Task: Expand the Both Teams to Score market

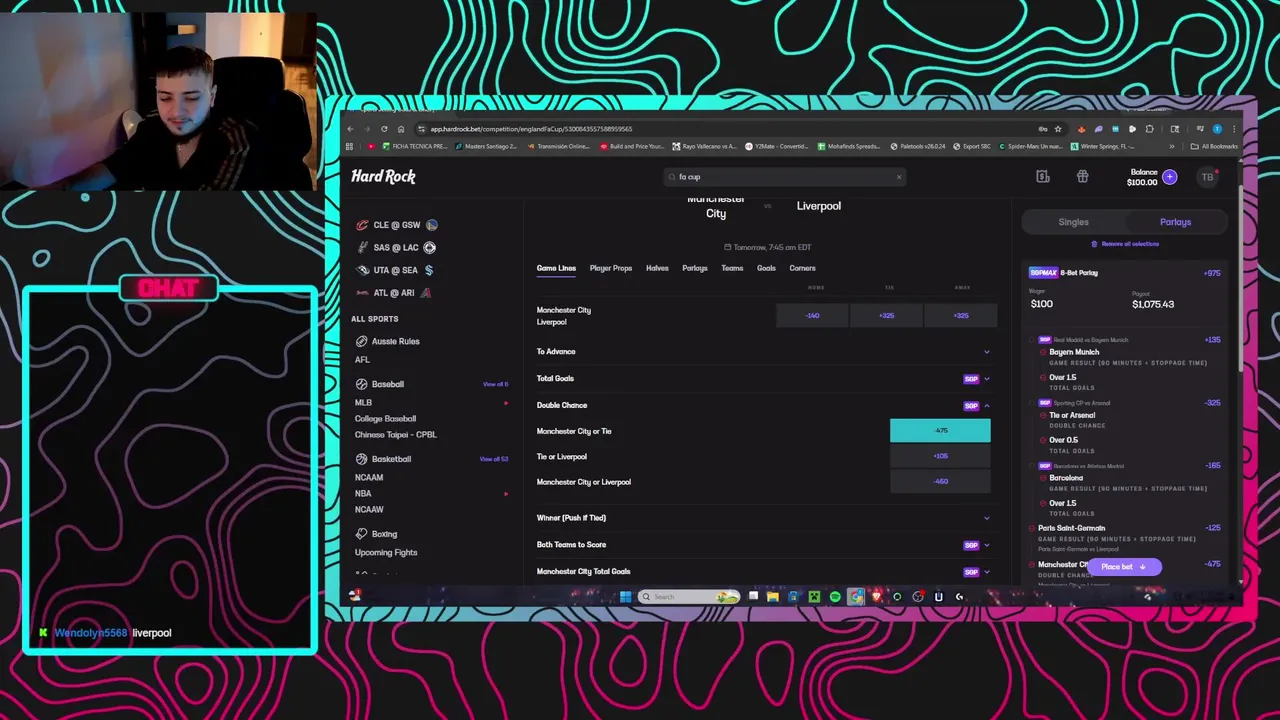Action: [x=986, y=545]
